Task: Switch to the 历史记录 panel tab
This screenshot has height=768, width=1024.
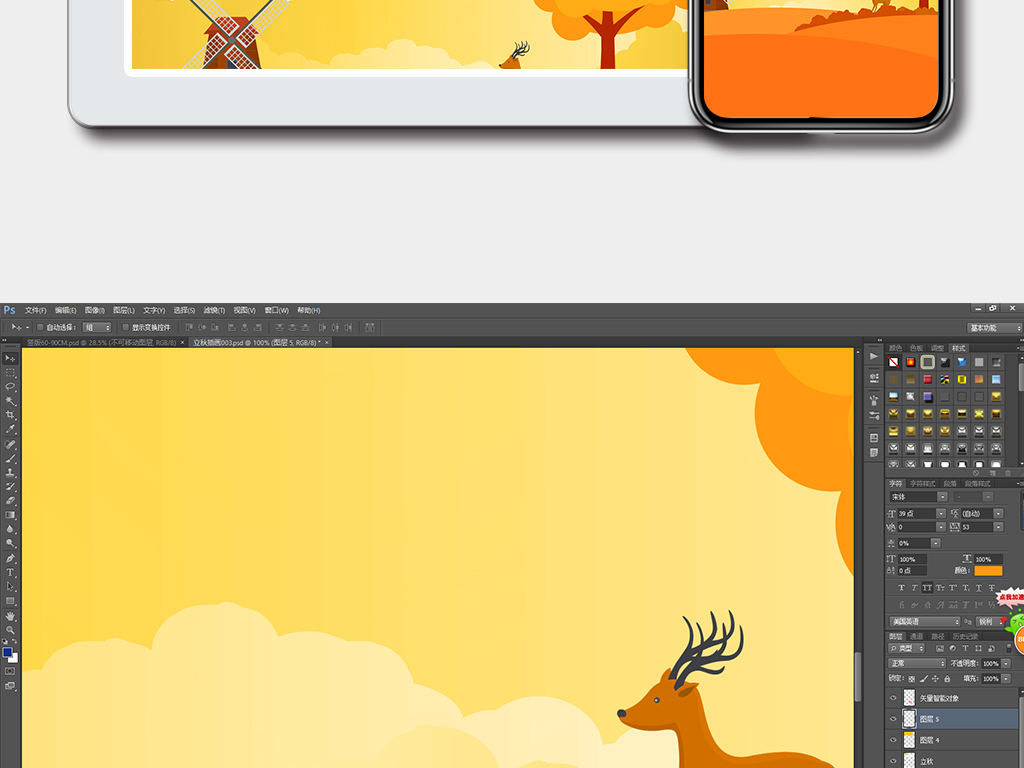Action: click(x=965, y=636)
